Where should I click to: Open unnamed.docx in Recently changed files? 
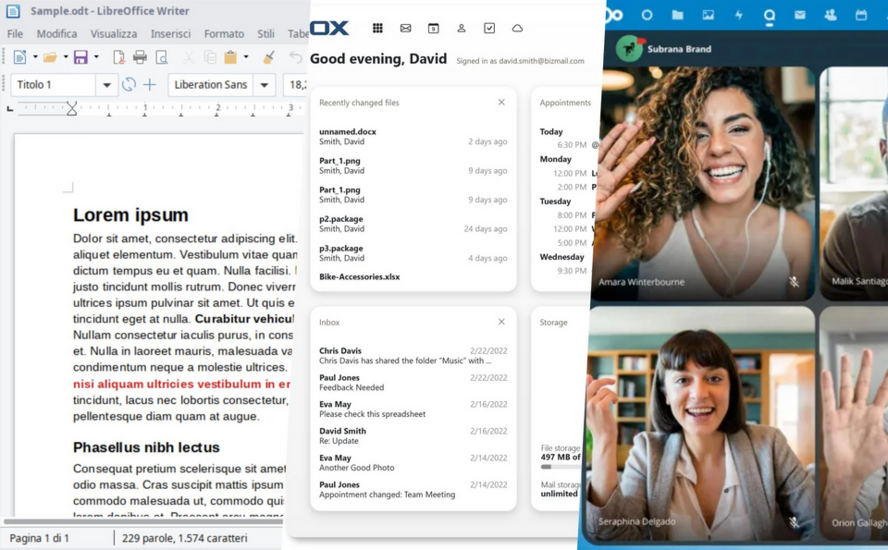tap(348, 132)
